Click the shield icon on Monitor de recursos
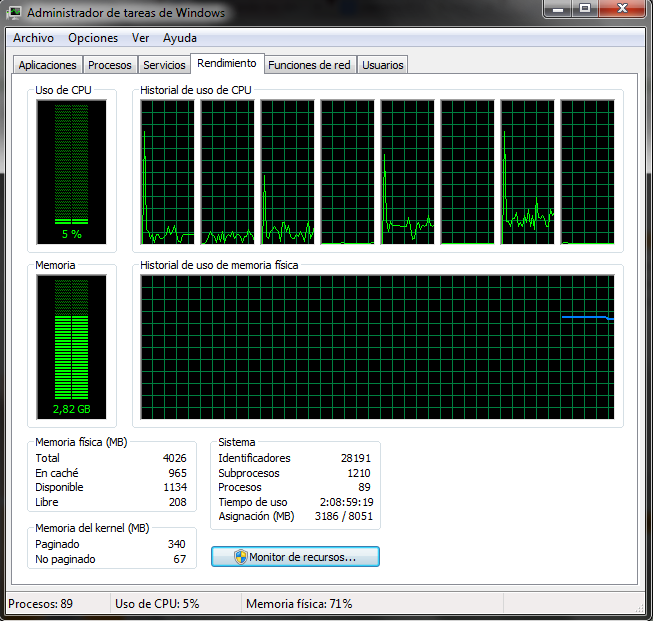The image size is (653, 621). tap(241, 557)
